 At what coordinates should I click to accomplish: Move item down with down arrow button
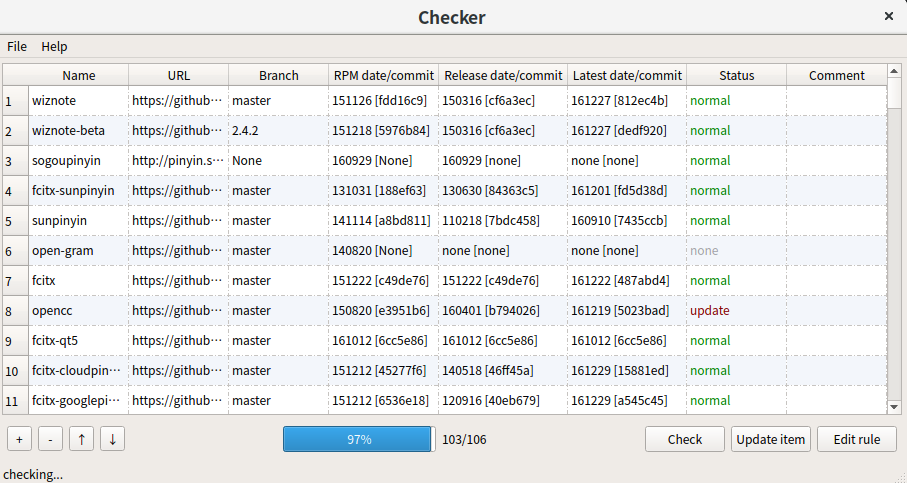112,439
